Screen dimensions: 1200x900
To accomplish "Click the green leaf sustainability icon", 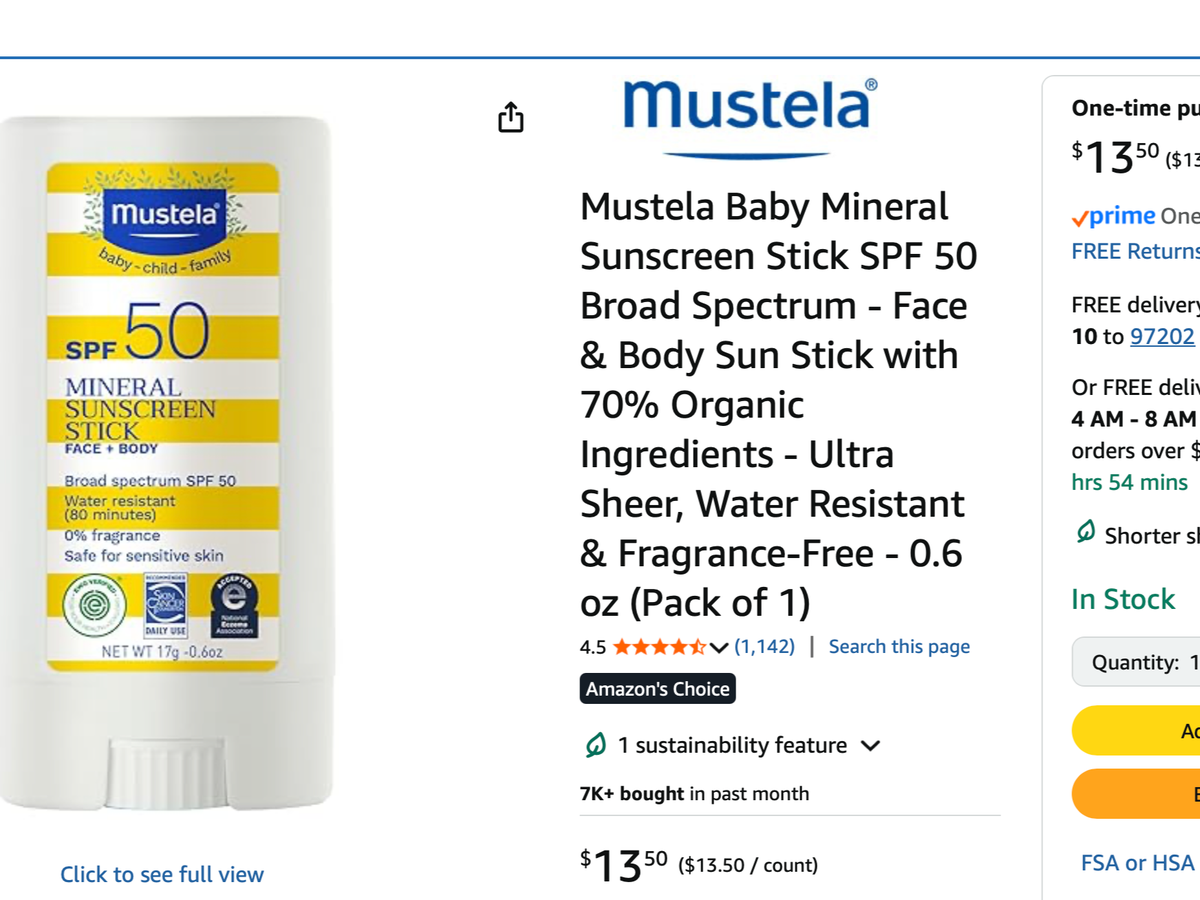I will 596,745.
